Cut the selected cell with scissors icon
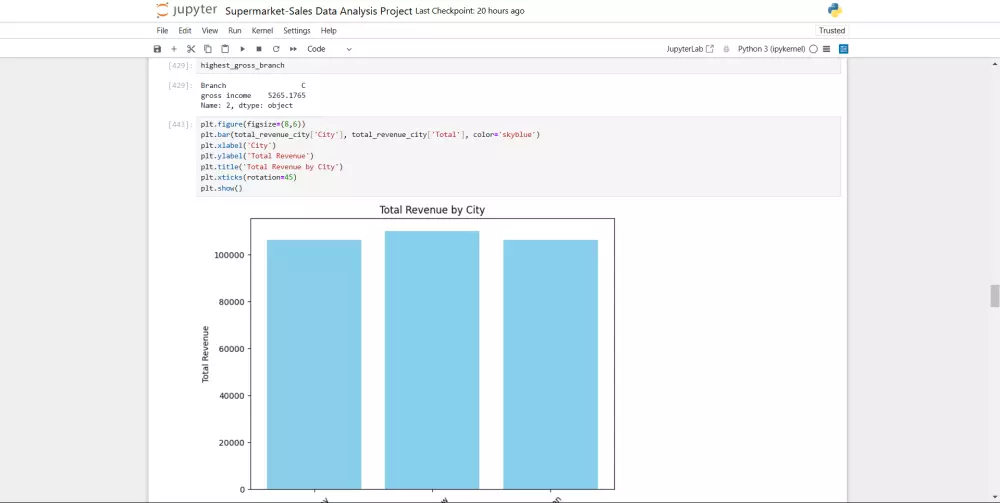Image resolution: width=1000 pixels, height=503 pixels. 191,49
